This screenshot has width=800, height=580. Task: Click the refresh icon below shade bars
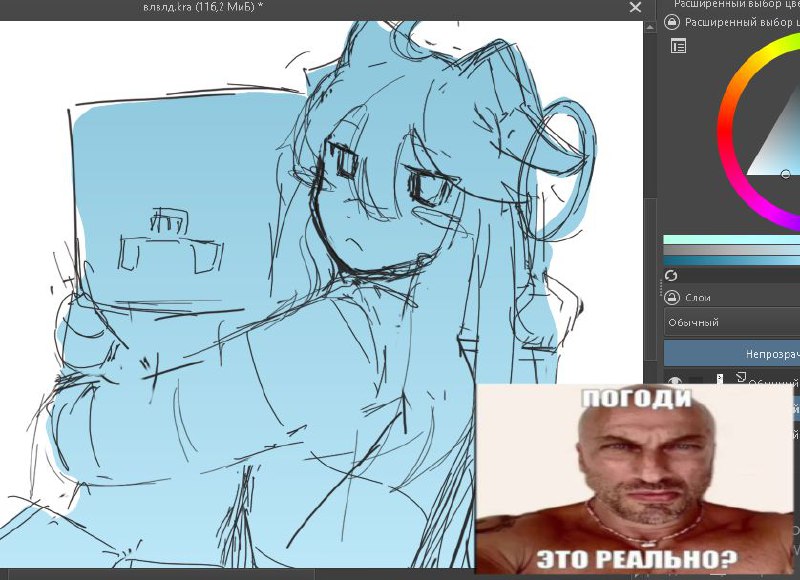click(x=671, y=275)
